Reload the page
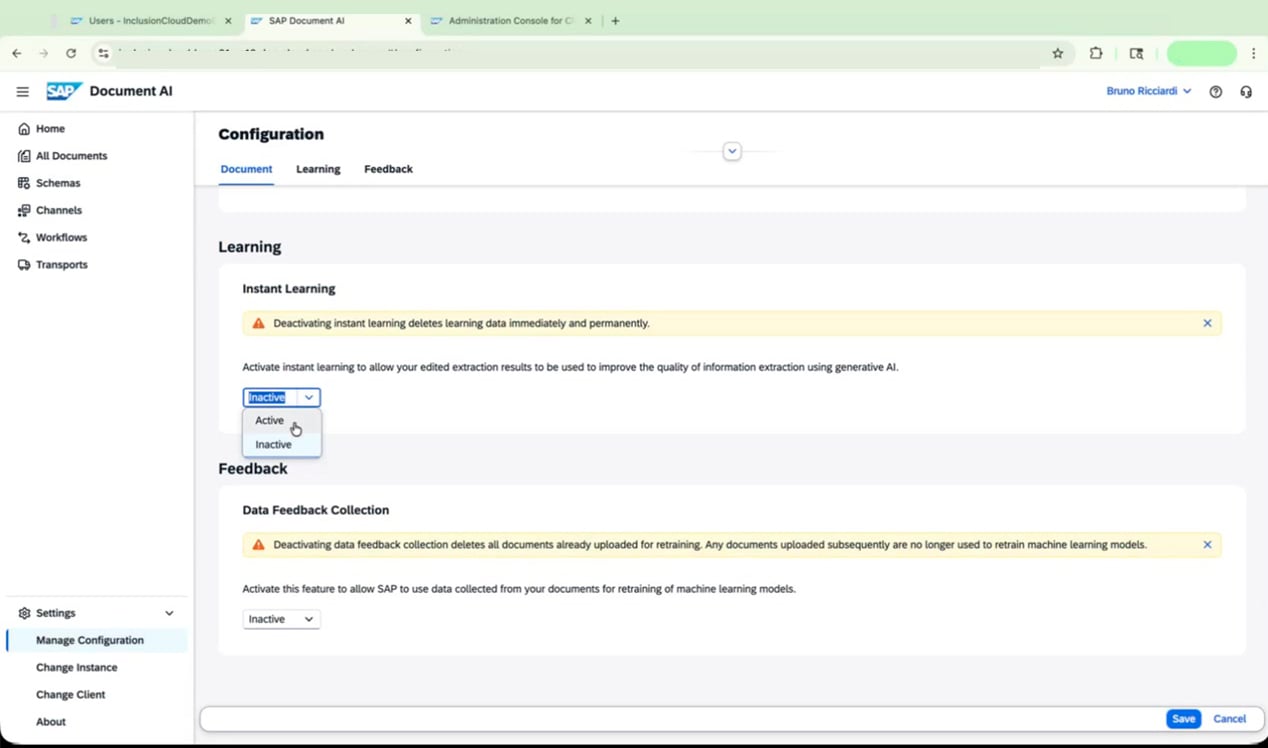 pyautogui.click(x=71, y=53)
